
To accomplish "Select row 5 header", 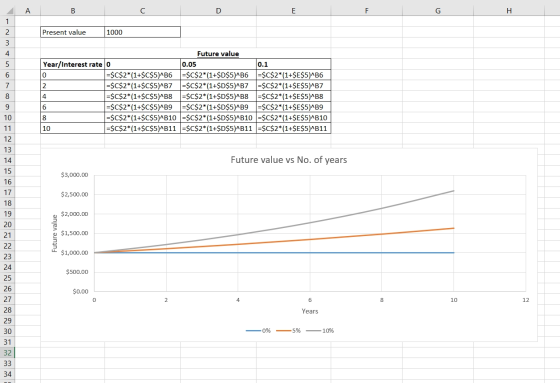I will [x=7, y=64].
